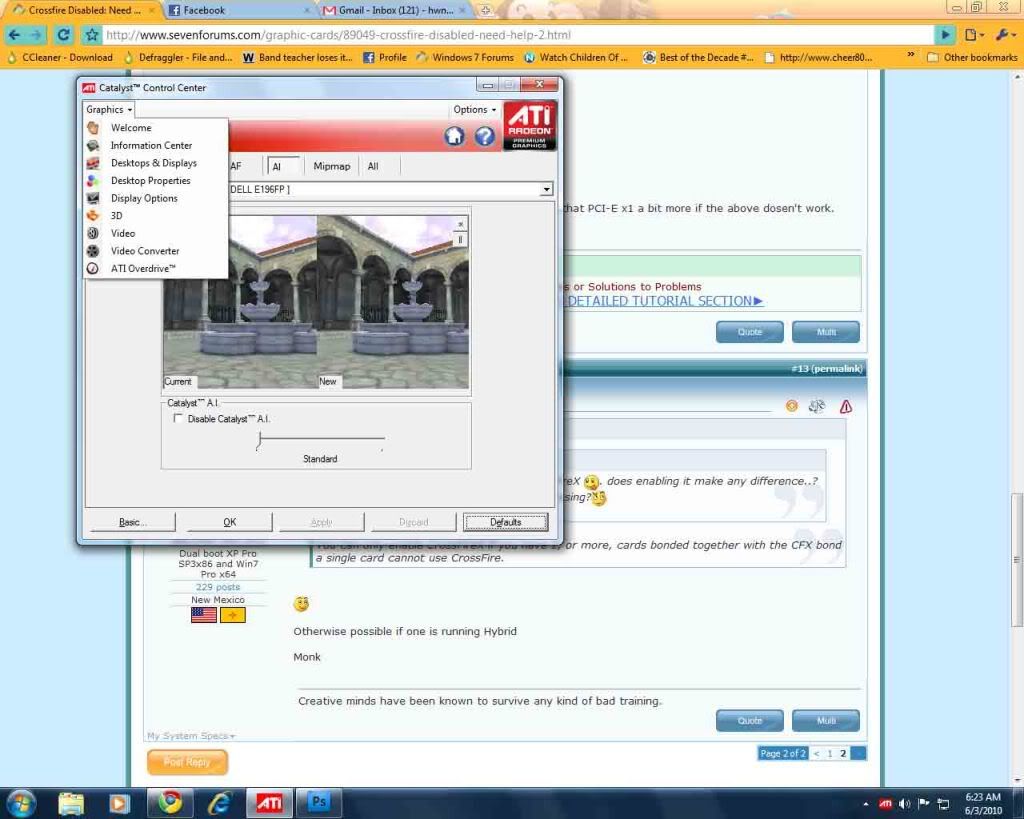Image resolution: width=1024 pixels, height=819 pixels.
Task: Switch to Photoshop in taskbar
Action: [319, 803]
